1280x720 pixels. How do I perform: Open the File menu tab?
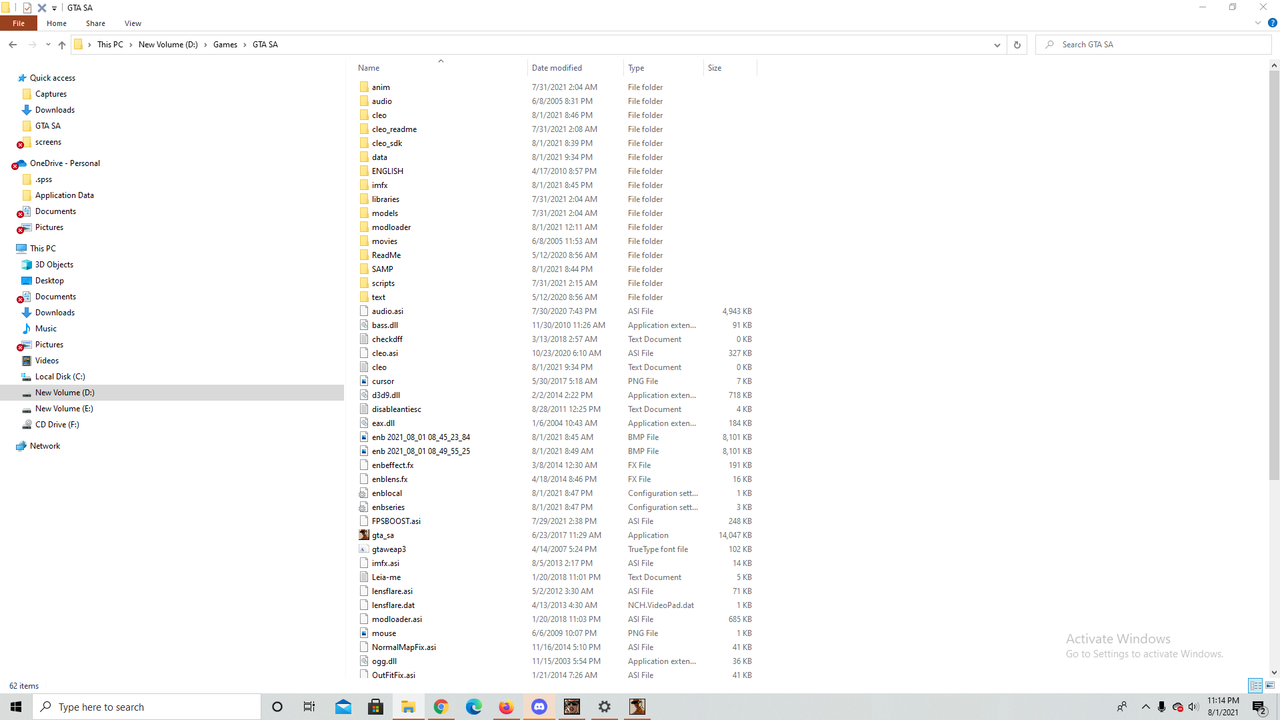[x=18, y=23]
